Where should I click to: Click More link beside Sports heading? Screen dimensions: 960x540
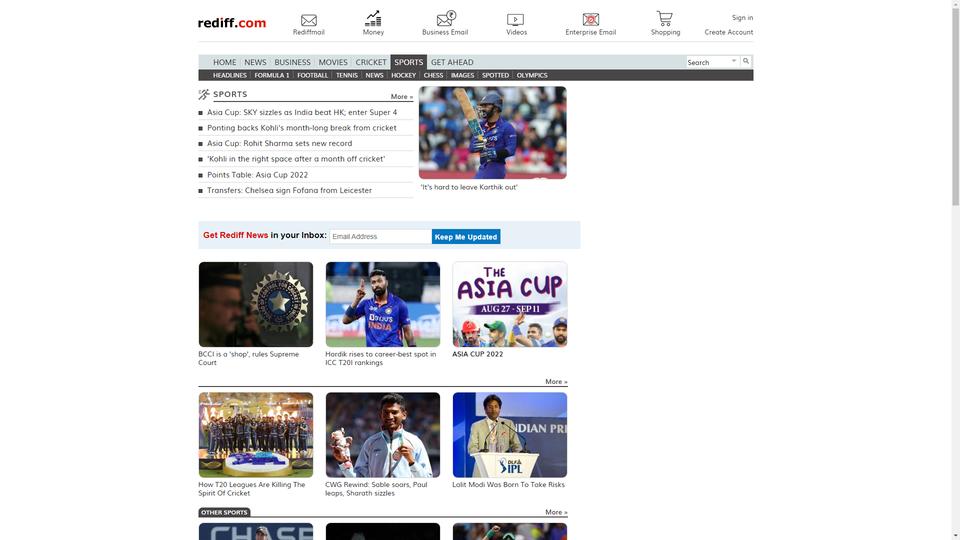pyautogui.click(x=402, y=97)
